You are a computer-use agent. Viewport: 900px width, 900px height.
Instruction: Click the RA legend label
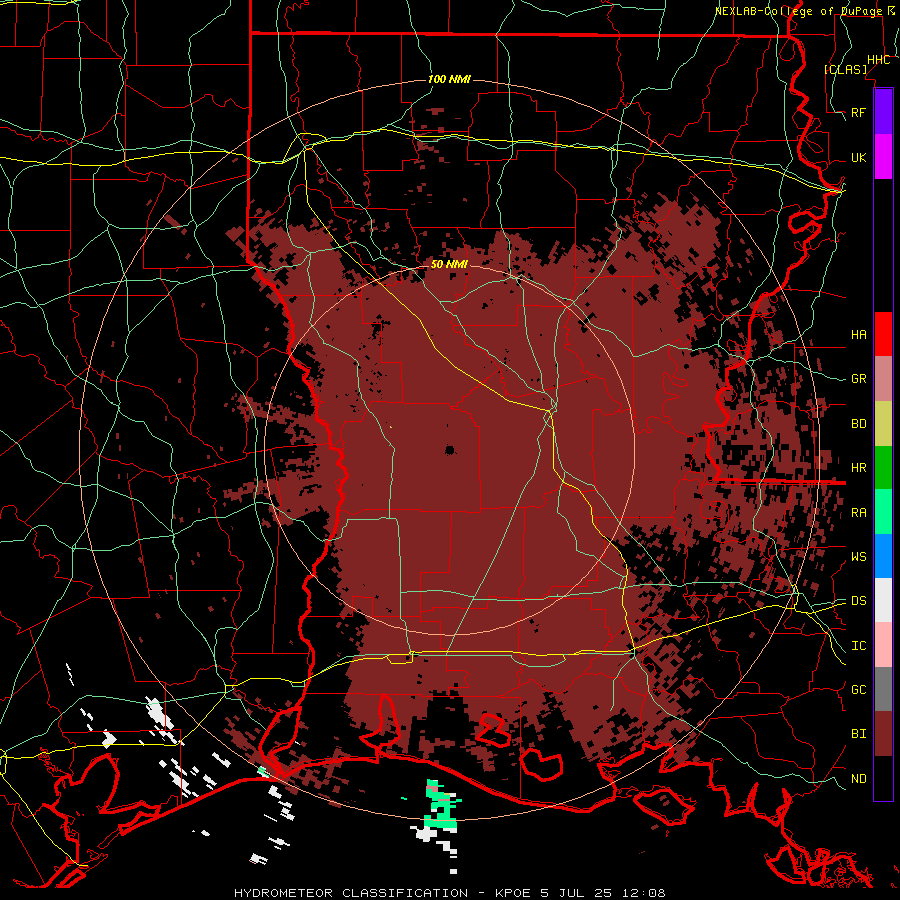tap(859, 513)
